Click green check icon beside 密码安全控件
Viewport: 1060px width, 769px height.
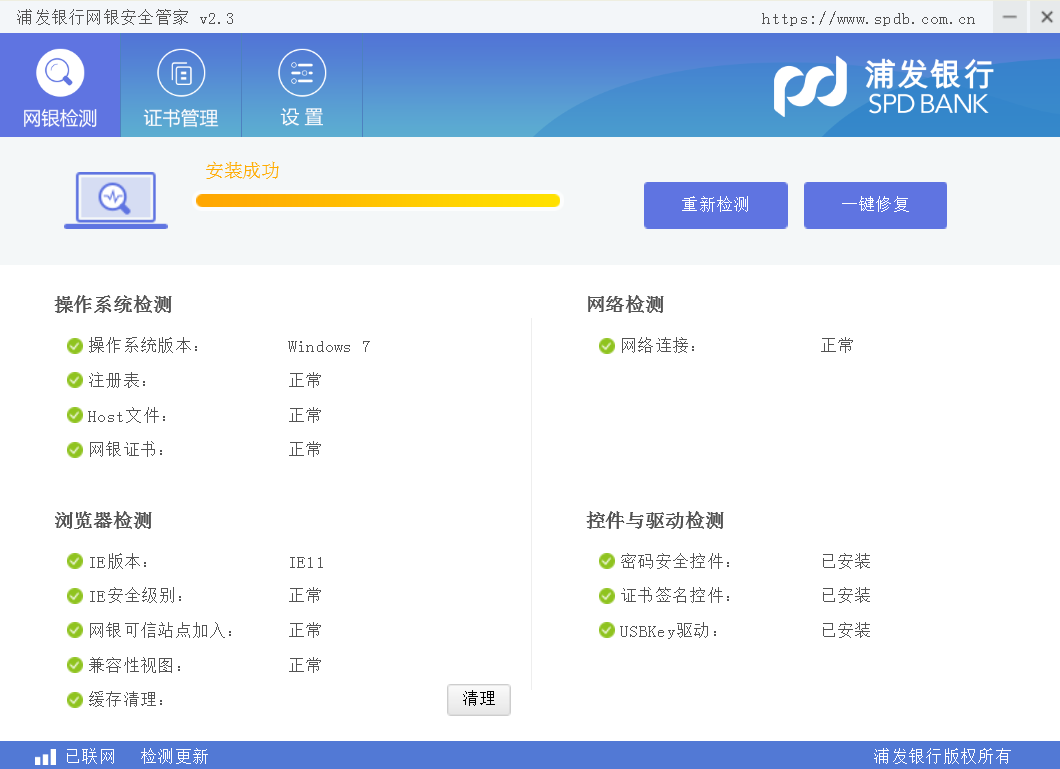(x=607, y=561)
